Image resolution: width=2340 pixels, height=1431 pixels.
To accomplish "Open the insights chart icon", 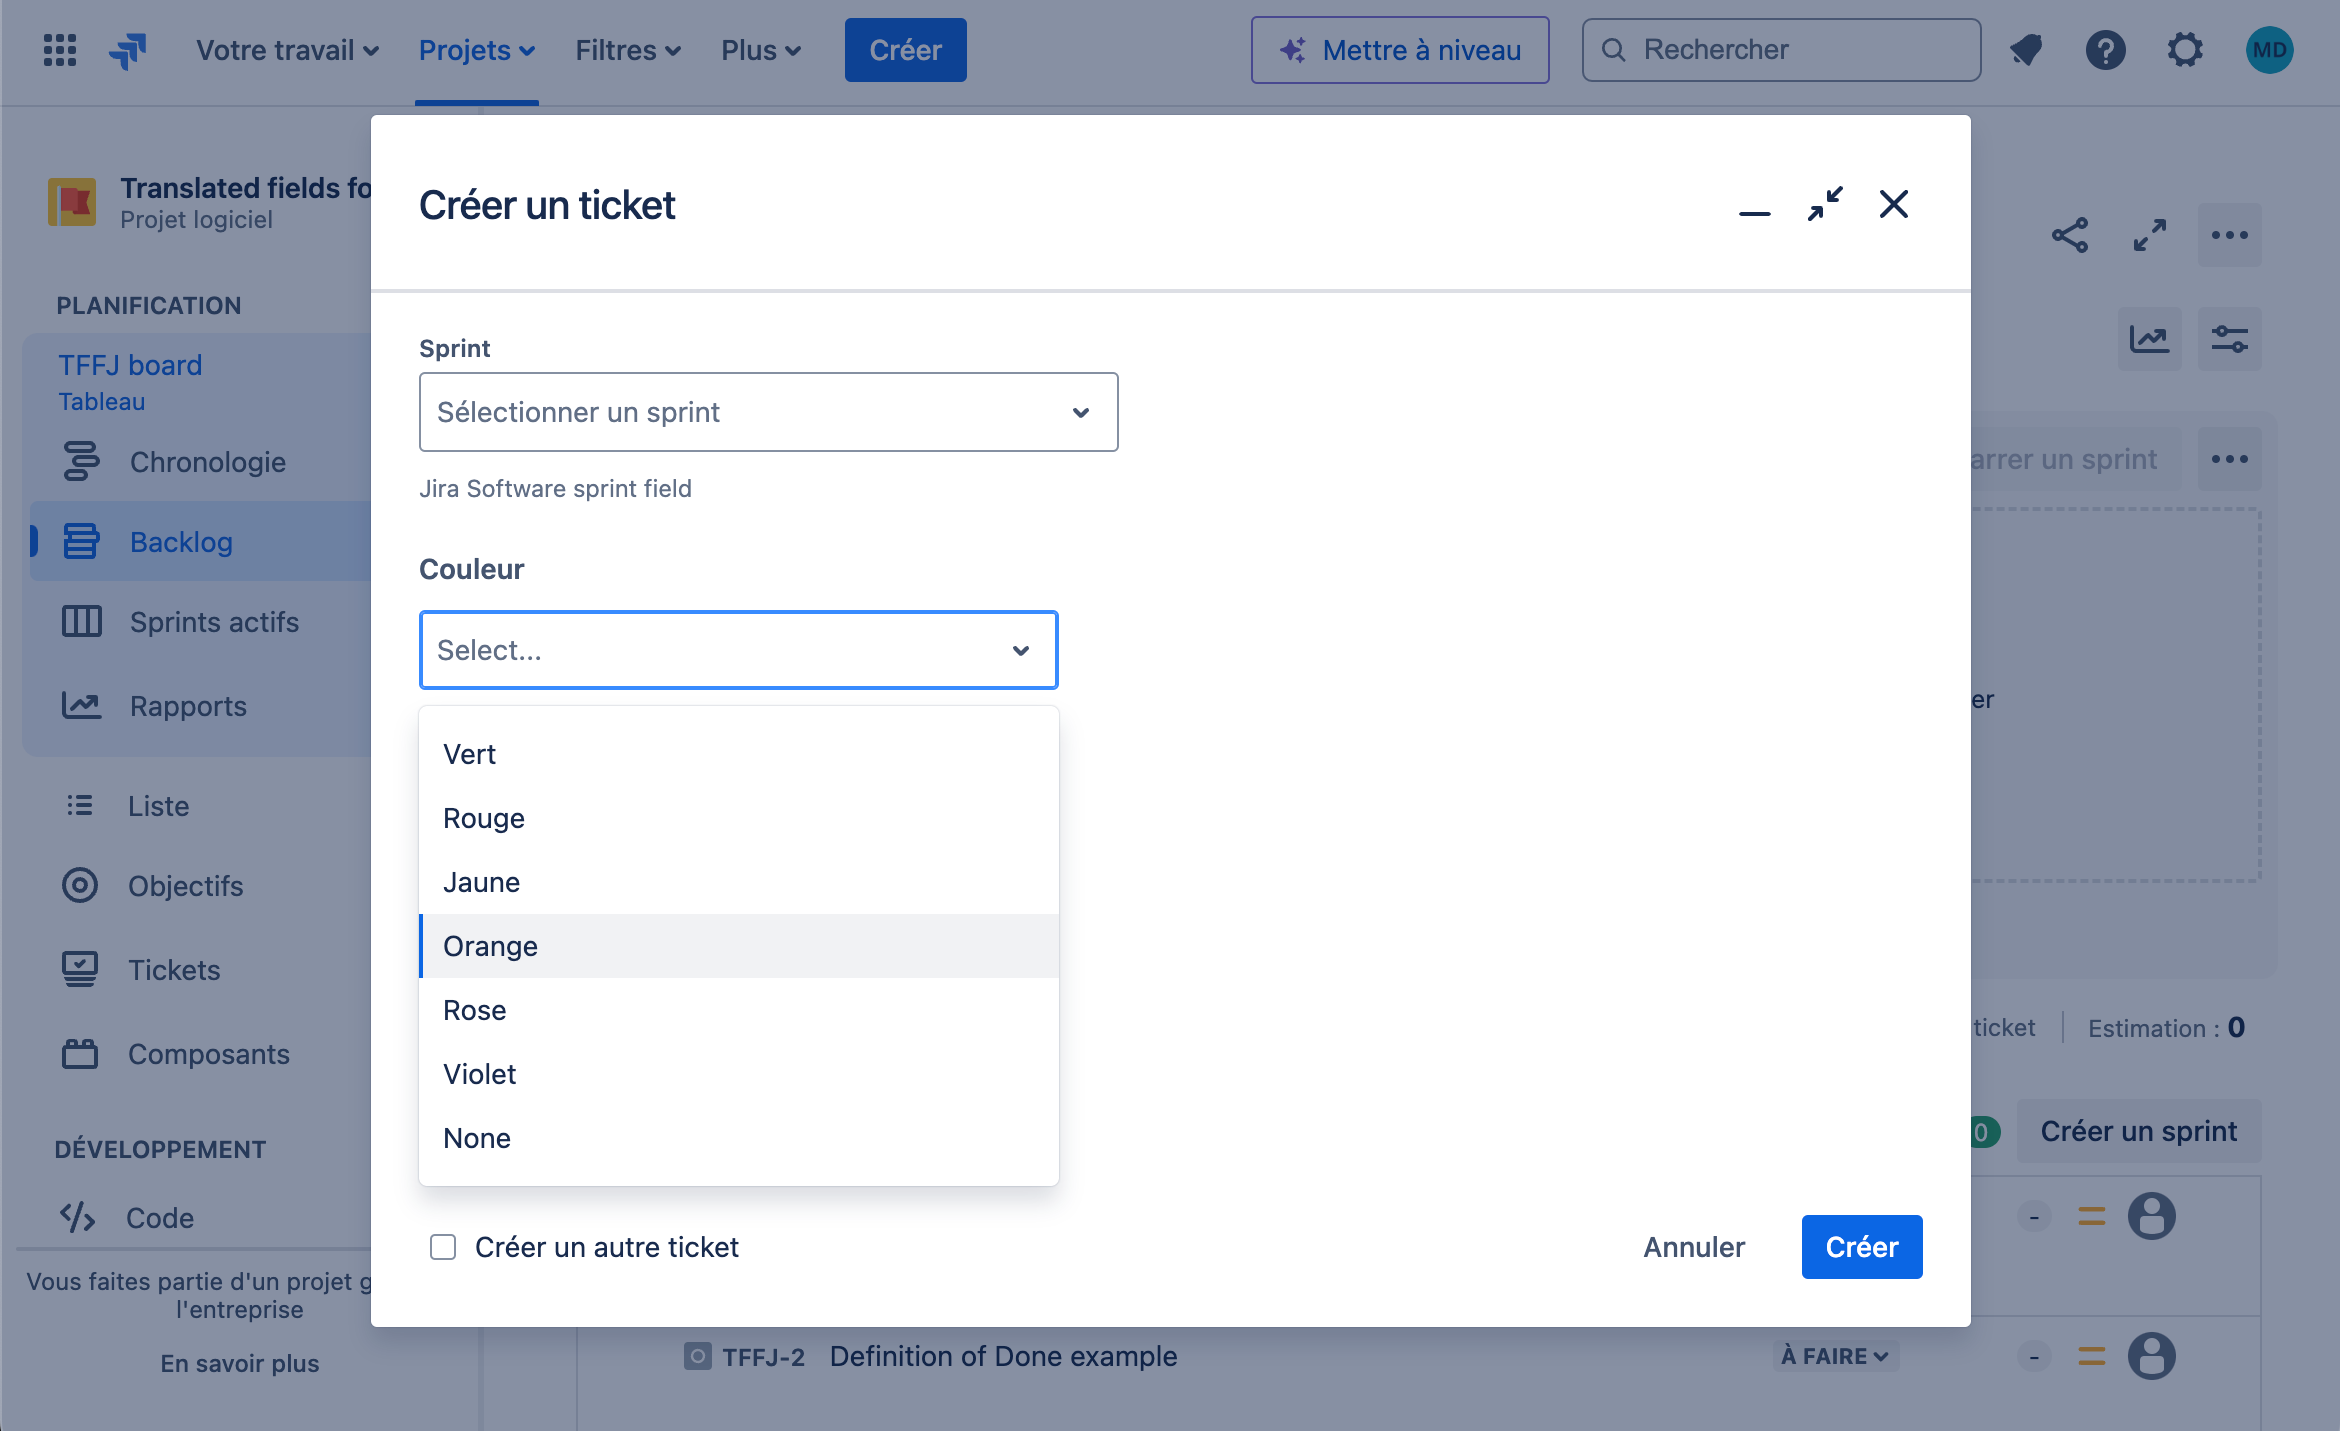I will click(2149, 339).
